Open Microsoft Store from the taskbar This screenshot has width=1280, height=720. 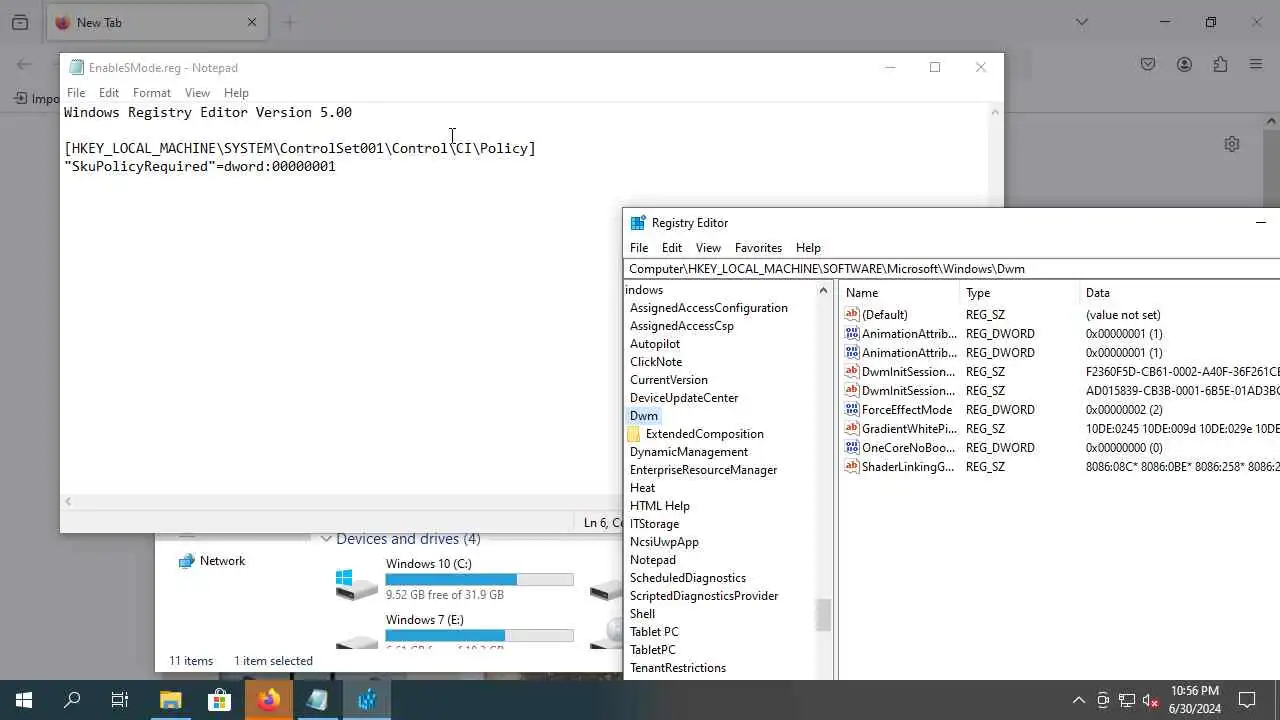[x=219, y=700]
